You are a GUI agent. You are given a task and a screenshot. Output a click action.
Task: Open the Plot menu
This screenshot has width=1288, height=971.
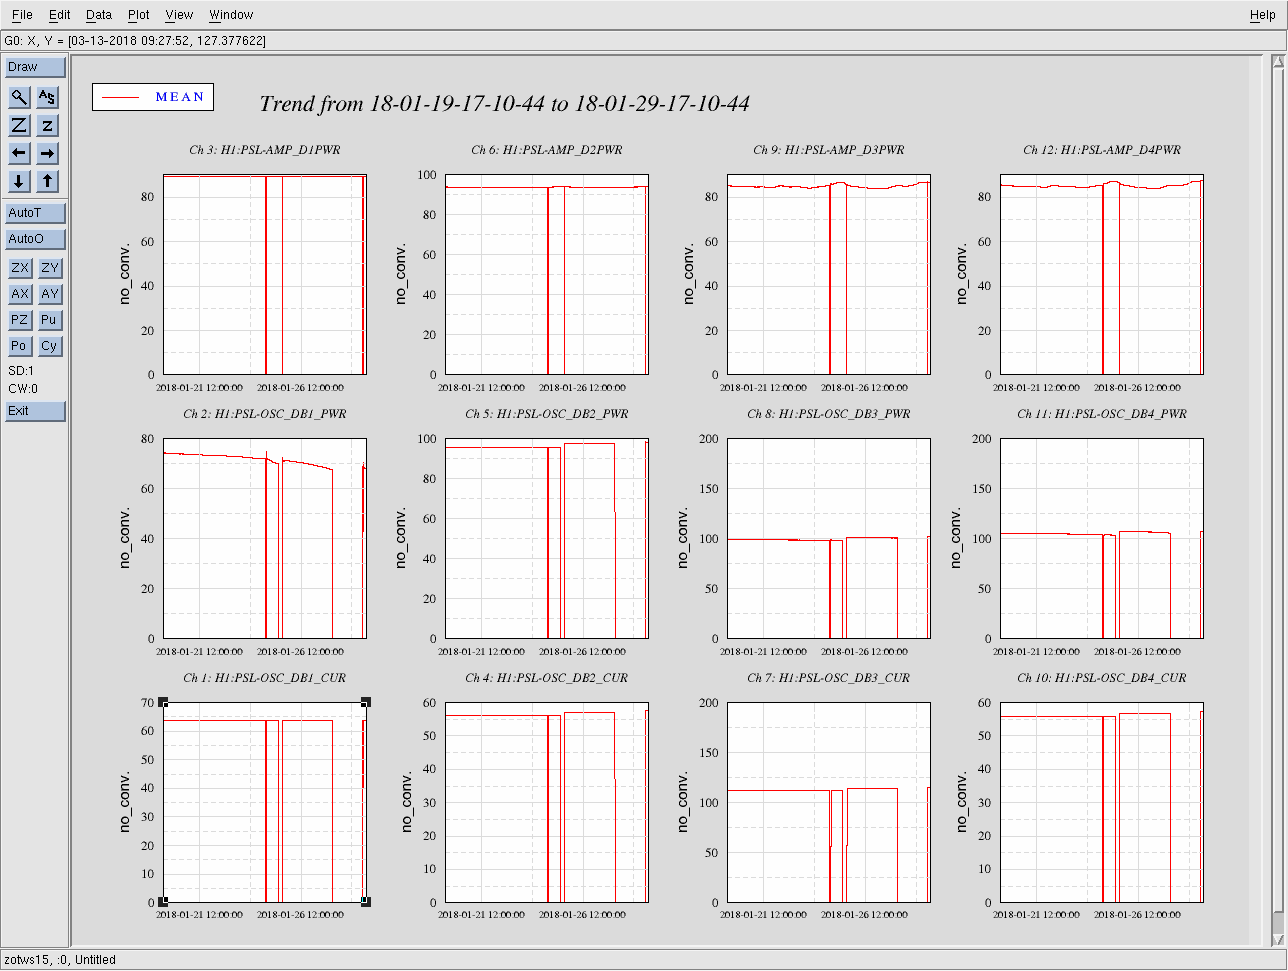139,15
